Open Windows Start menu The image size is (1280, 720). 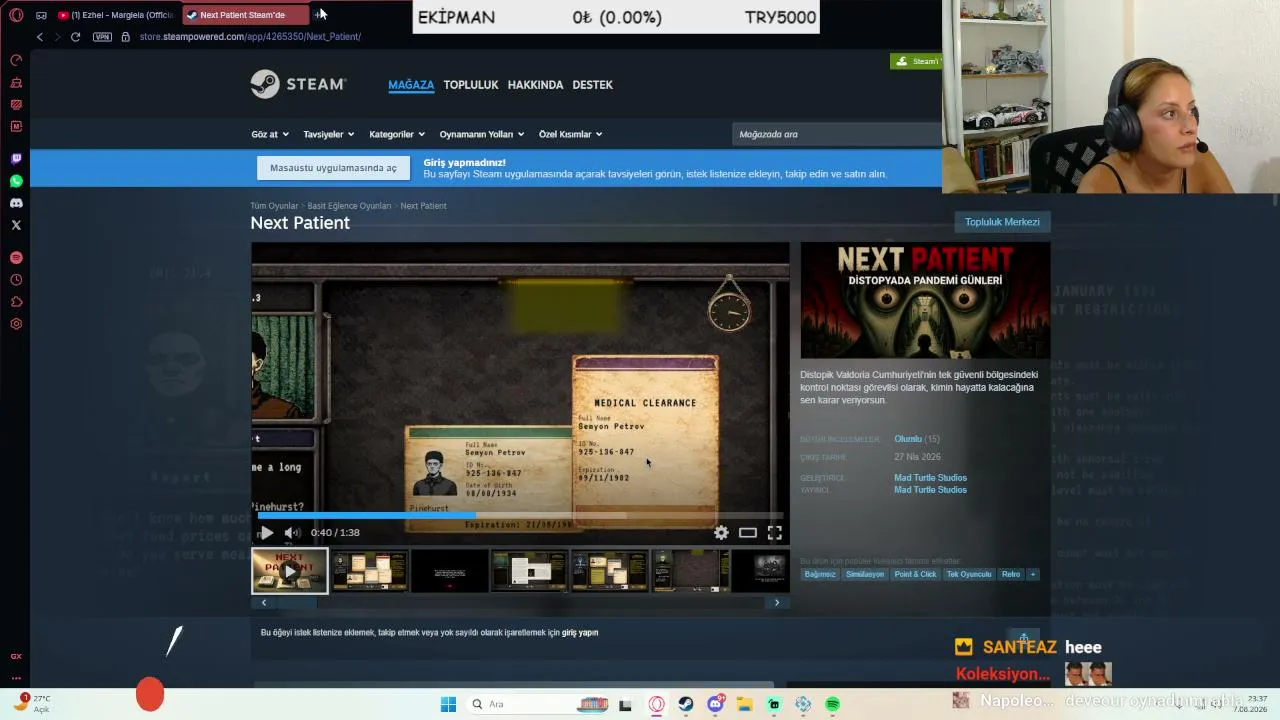point(448,704)
